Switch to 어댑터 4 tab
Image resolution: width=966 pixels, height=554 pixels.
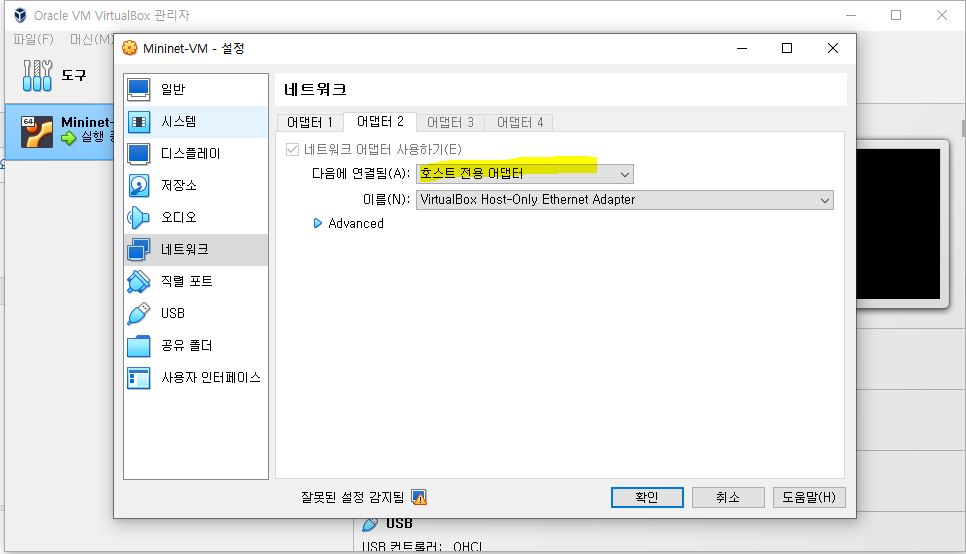(520, 122)
